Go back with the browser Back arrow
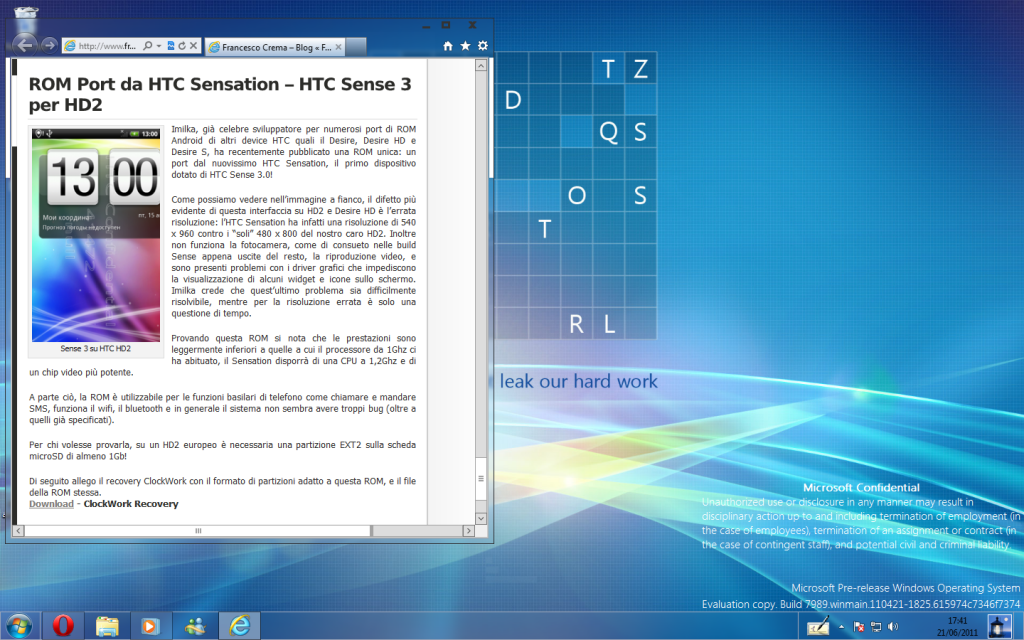Viewport: 1024px width, 640px height. coord(25,45)
